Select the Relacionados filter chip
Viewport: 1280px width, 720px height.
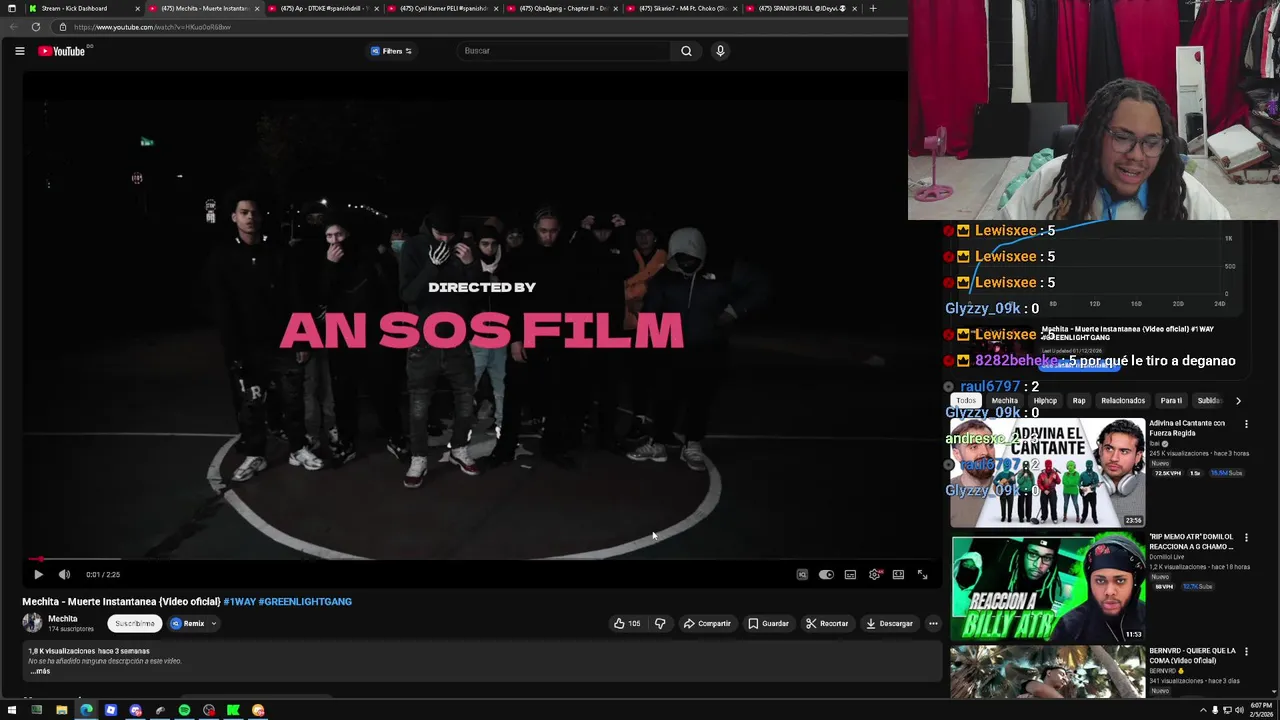pyautogui.click(x=1123, y=401)
